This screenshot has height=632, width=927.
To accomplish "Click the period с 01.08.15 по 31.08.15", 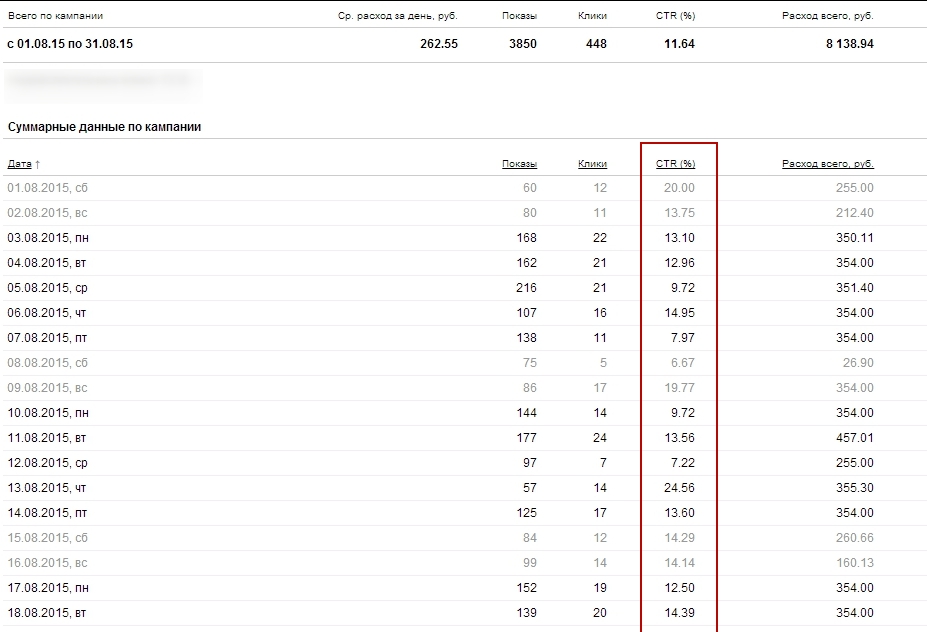I will [x=70, y=44].
